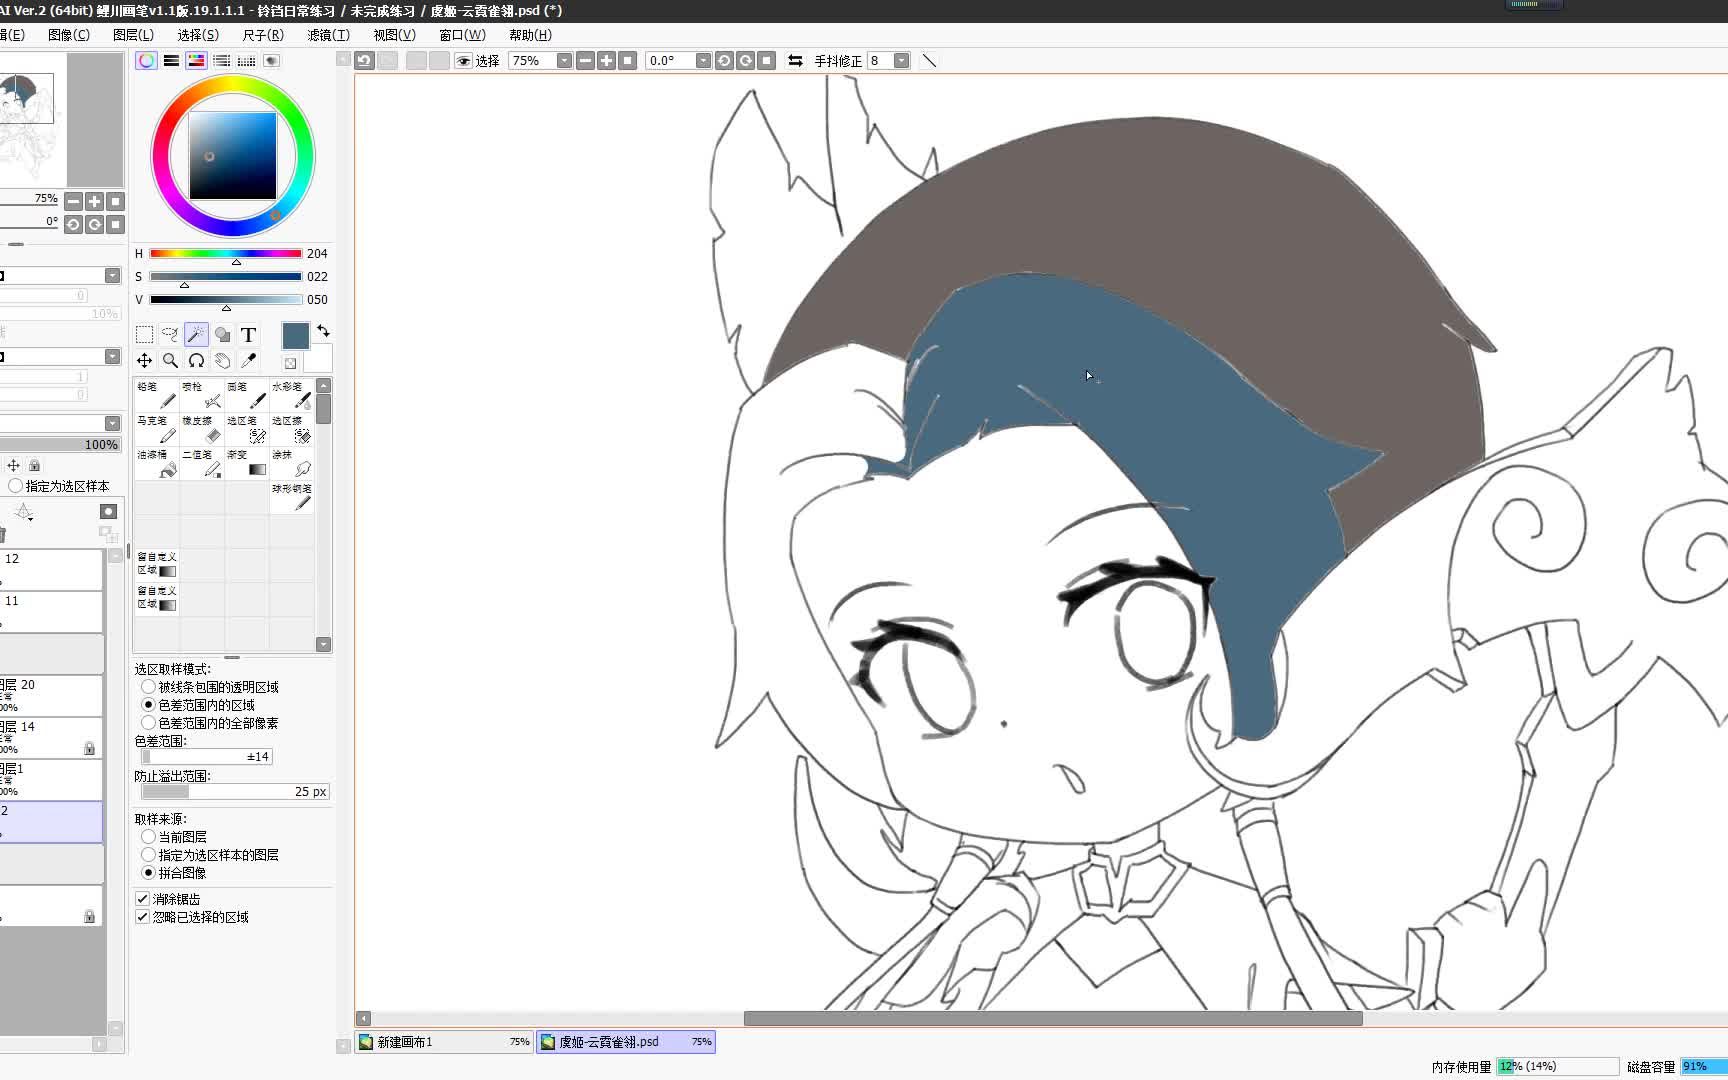Select the color wheel panel icon
1728x1080 pixels.
(x=146, y=61)
